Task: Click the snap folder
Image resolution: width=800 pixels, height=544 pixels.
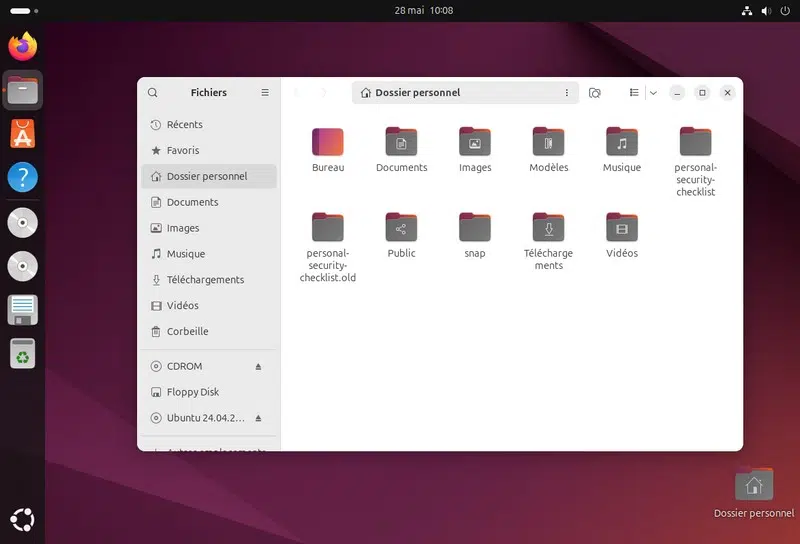Action: pyautogui.click(x=475, y=229)
